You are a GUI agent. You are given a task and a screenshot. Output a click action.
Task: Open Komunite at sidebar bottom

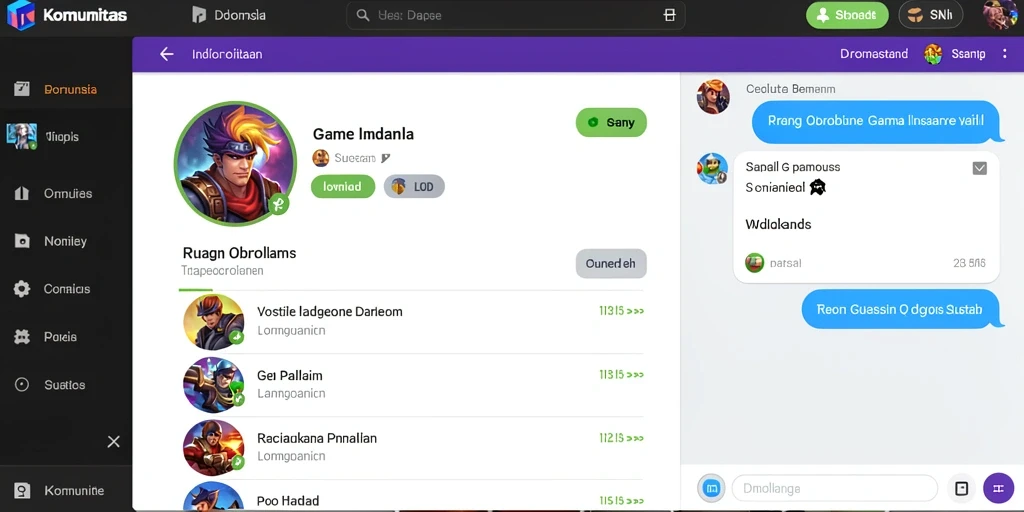pyautogui.click(x=66, y=491)
